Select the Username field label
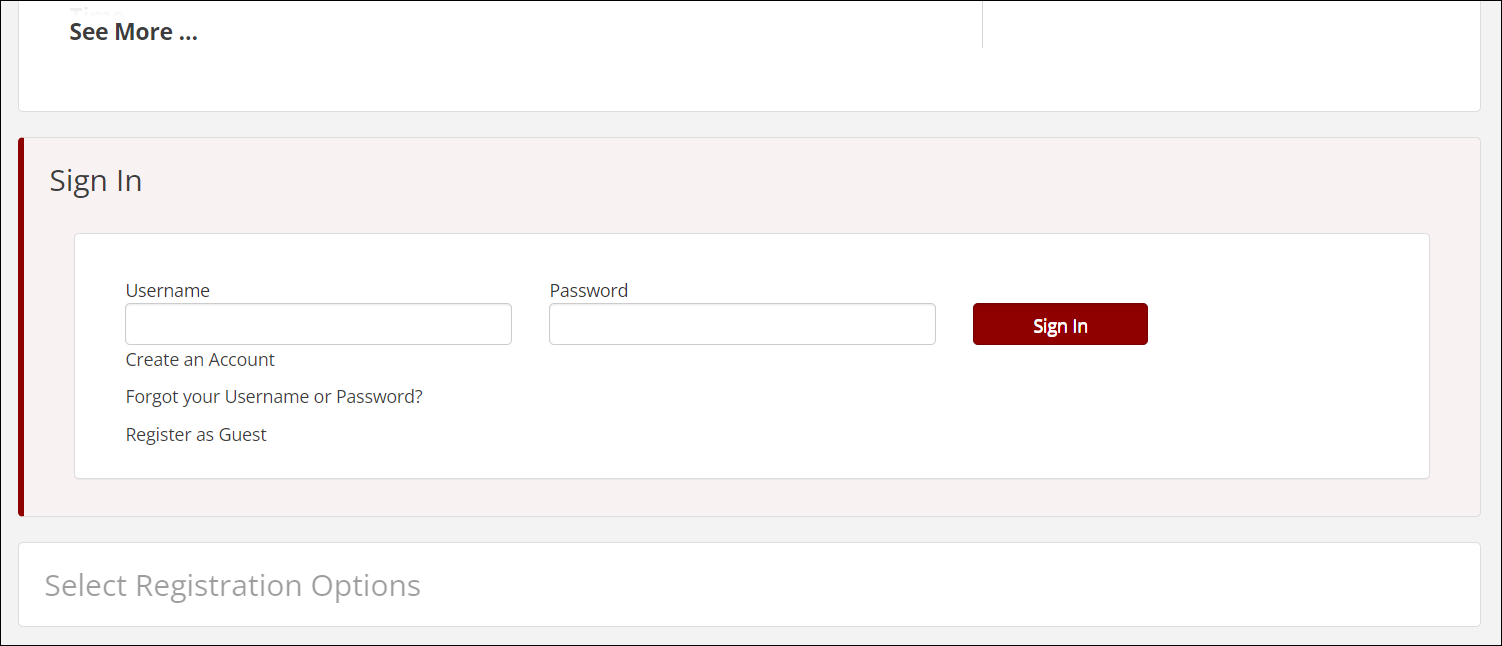 click(x=167, y=290)
